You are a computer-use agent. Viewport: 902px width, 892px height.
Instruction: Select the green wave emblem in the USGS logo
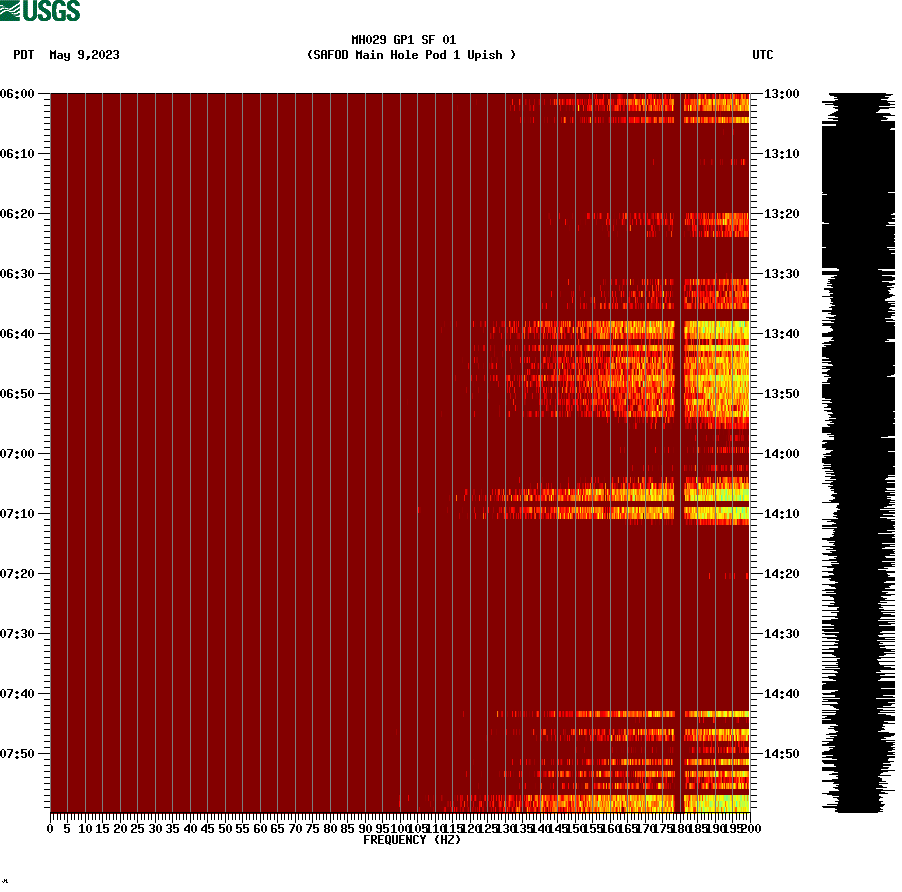[10, 10]
